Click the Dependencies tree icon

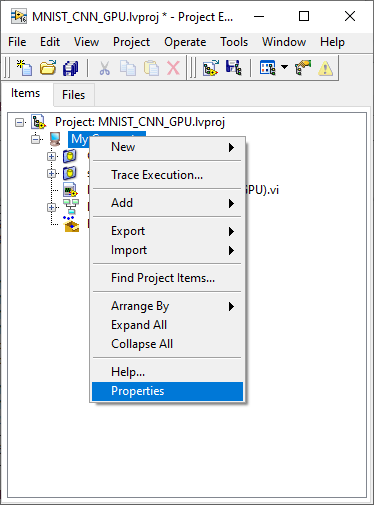tap(71, 207)
